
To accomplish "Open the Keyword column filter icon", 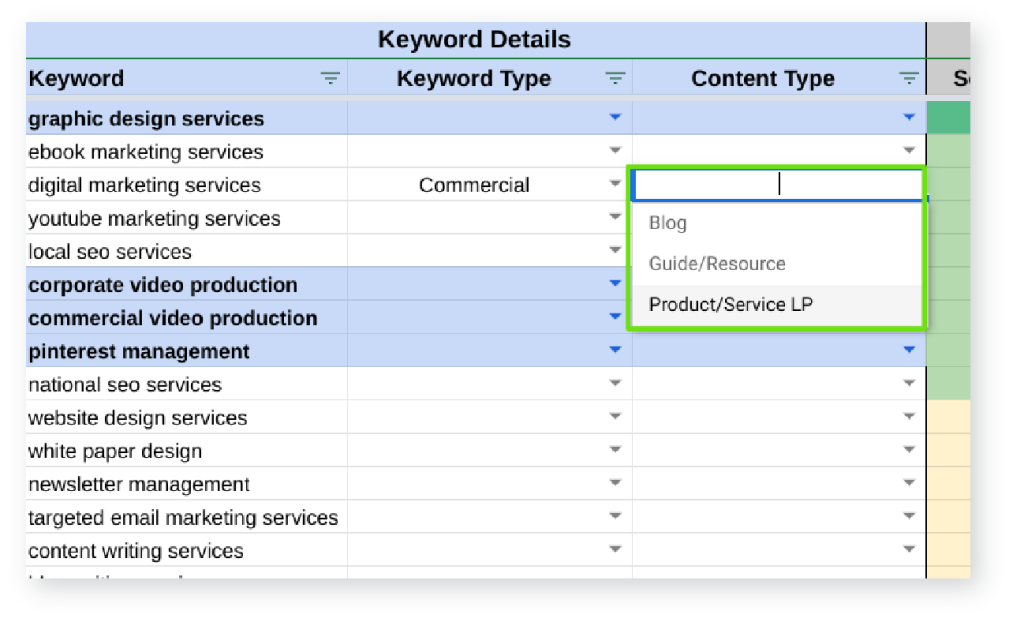I will [330, 79].
